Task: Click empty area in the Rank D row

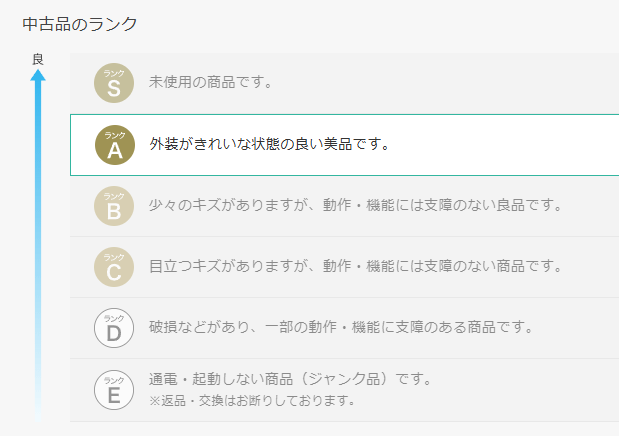Action: [x=576, y=328]
